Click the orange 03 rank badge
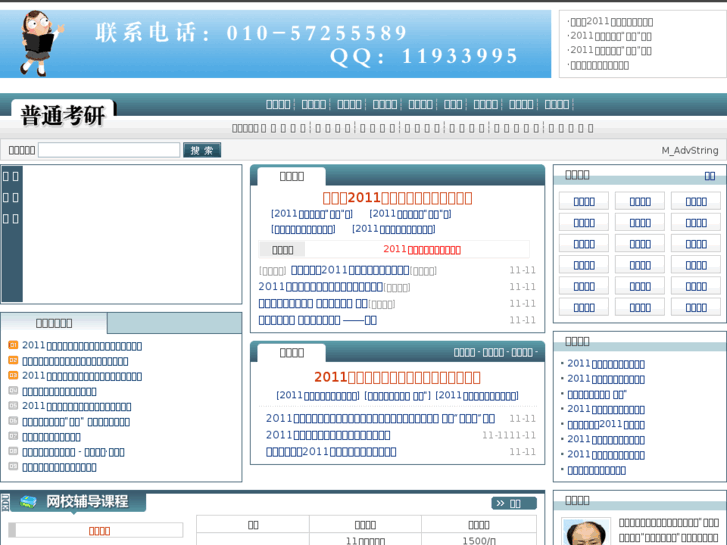The image size is (727, 545). pos(13,375)
